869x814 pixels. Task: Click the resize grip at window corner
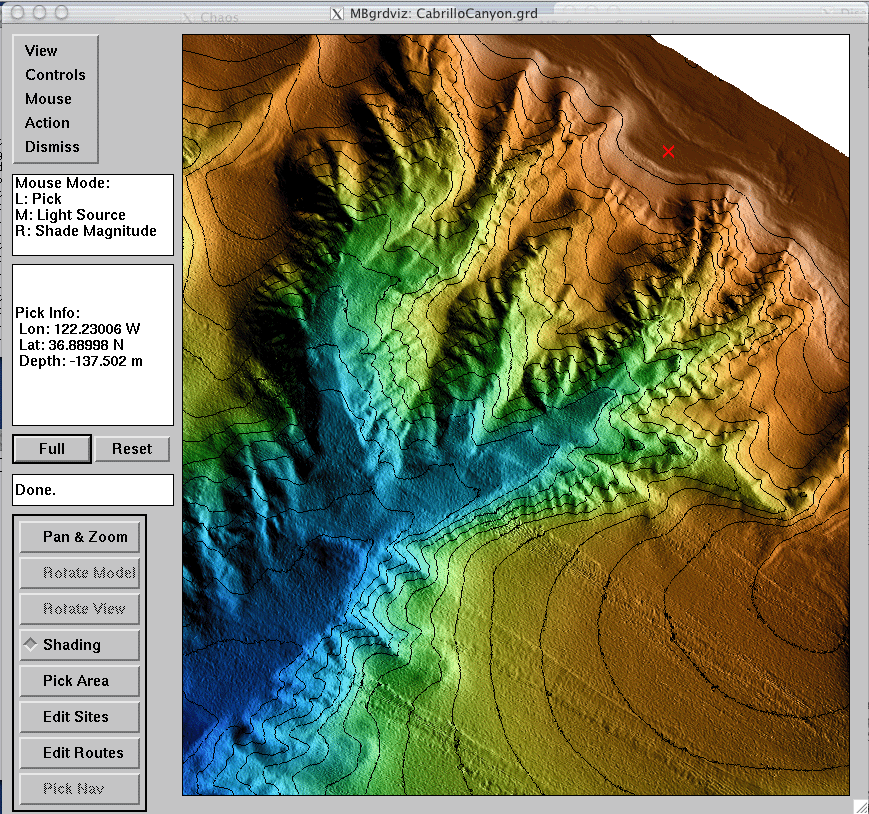coord(859,805)
